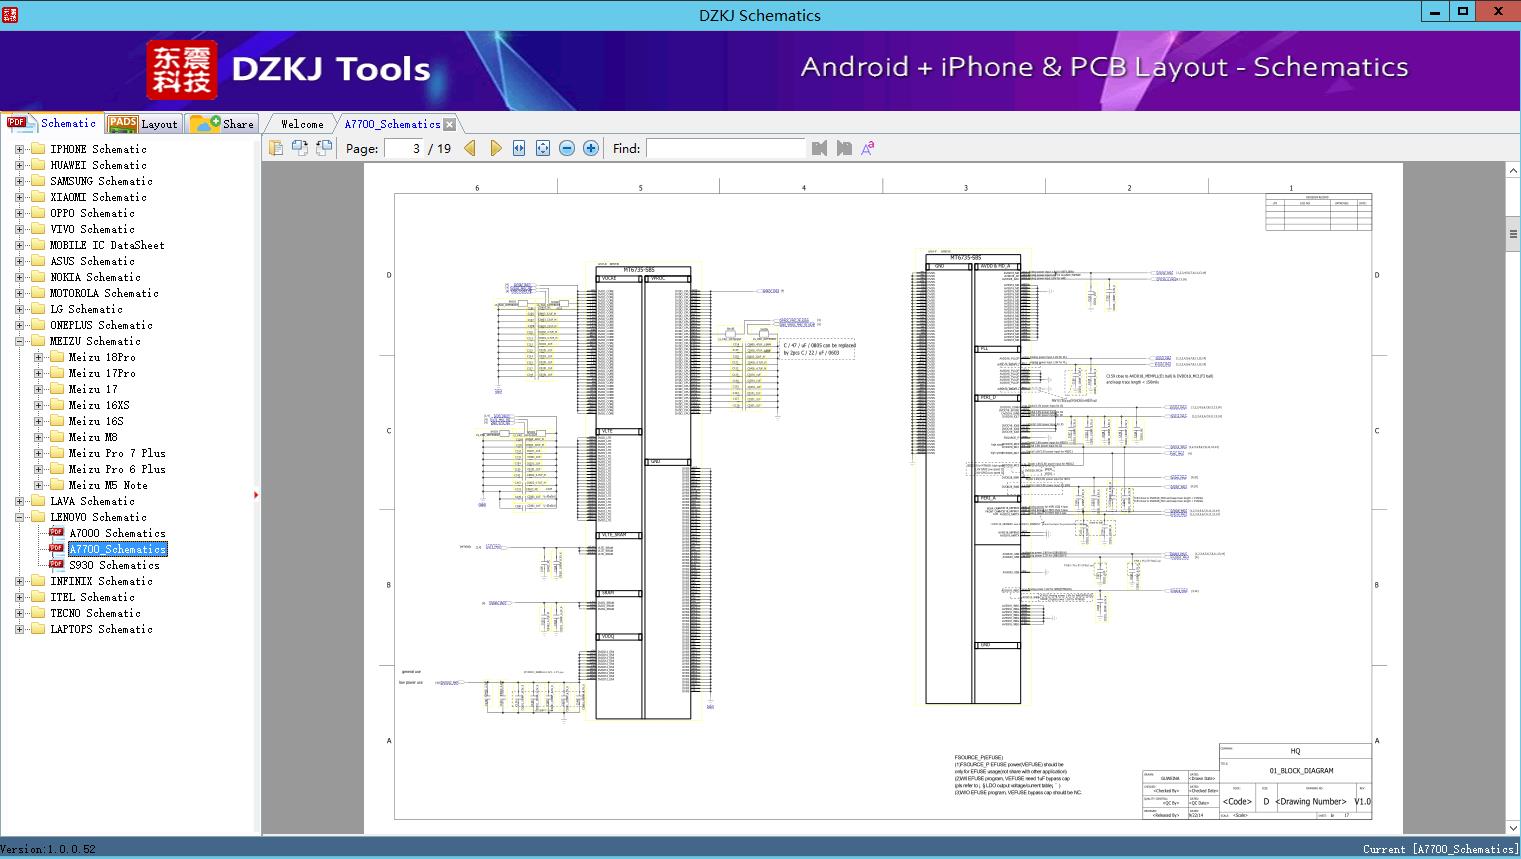Click the app icon in the title bar
The image size is (1521, 859).
(10, 14)
